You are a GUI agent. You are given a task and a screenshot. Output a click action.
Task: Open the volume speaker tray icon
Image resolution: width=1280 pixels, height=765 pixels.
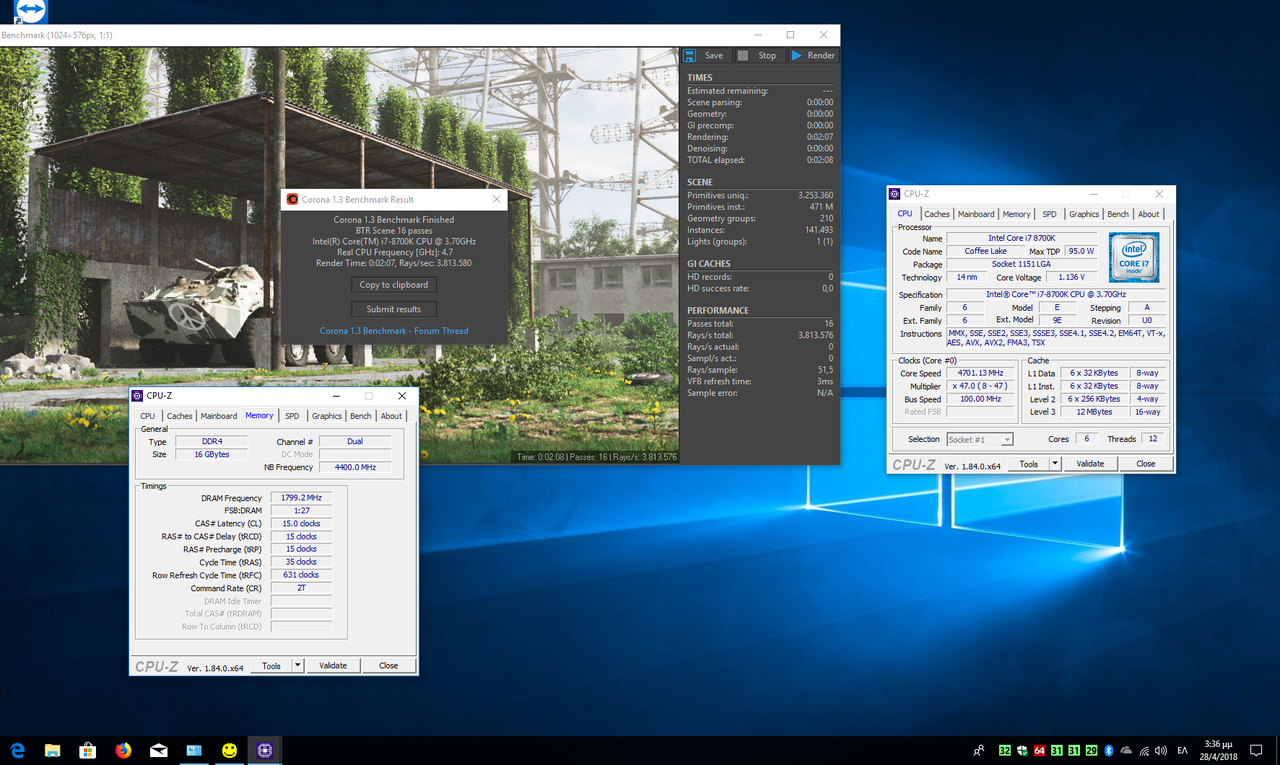pos(1161,750)
